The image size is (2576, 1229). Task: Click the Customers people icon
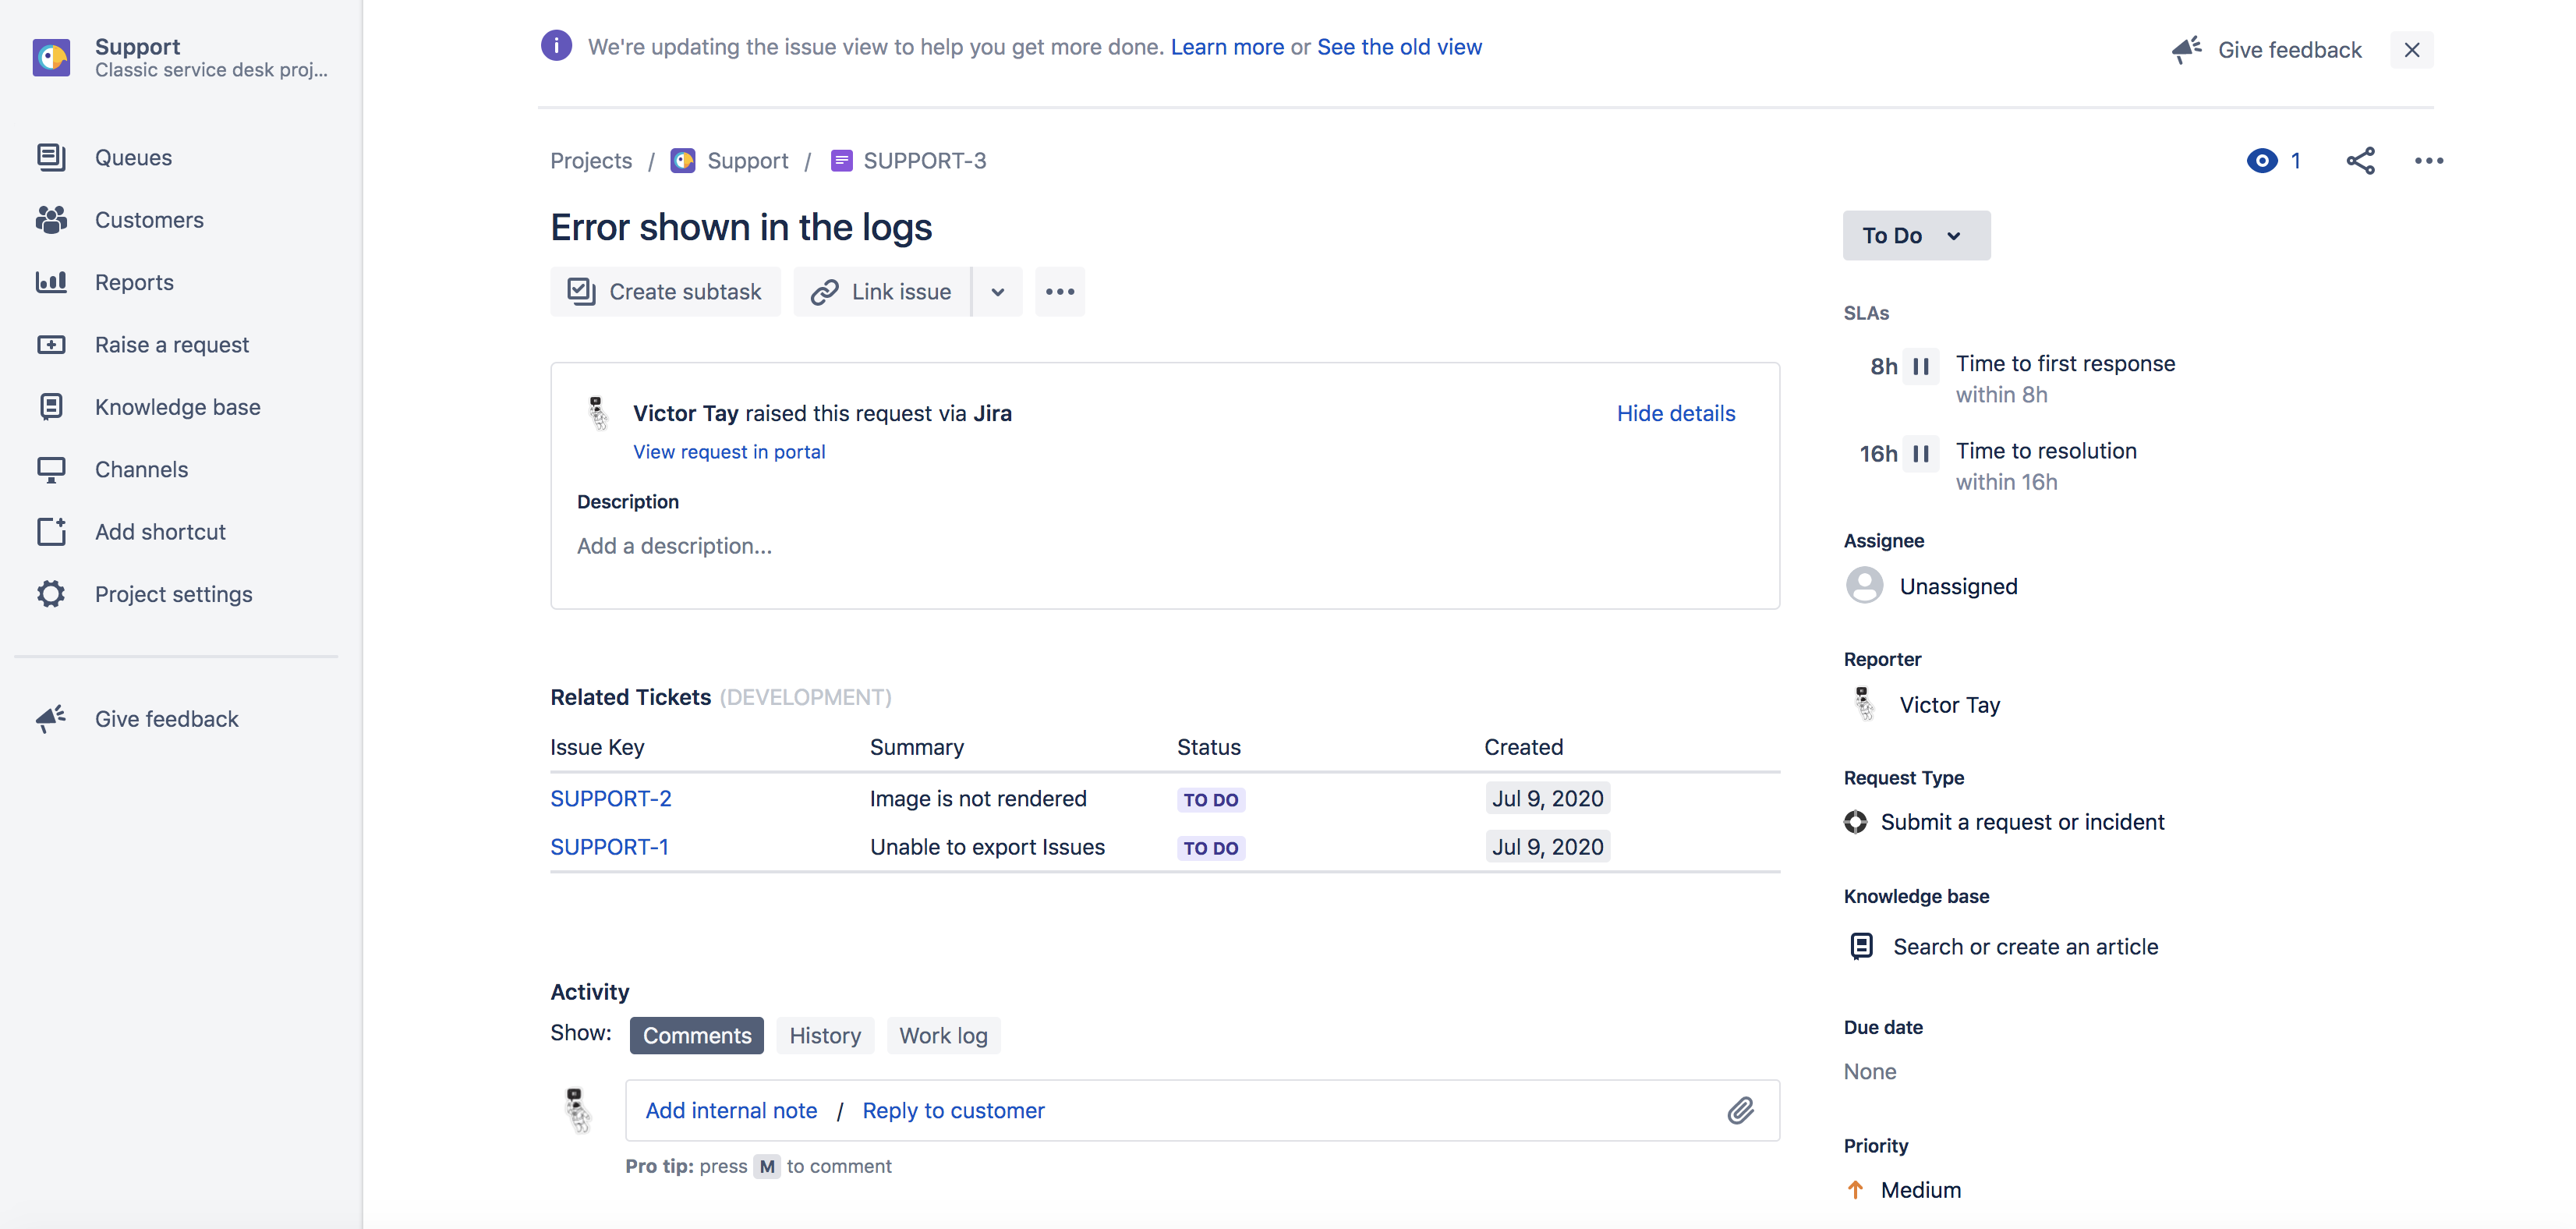coord(51,219)
